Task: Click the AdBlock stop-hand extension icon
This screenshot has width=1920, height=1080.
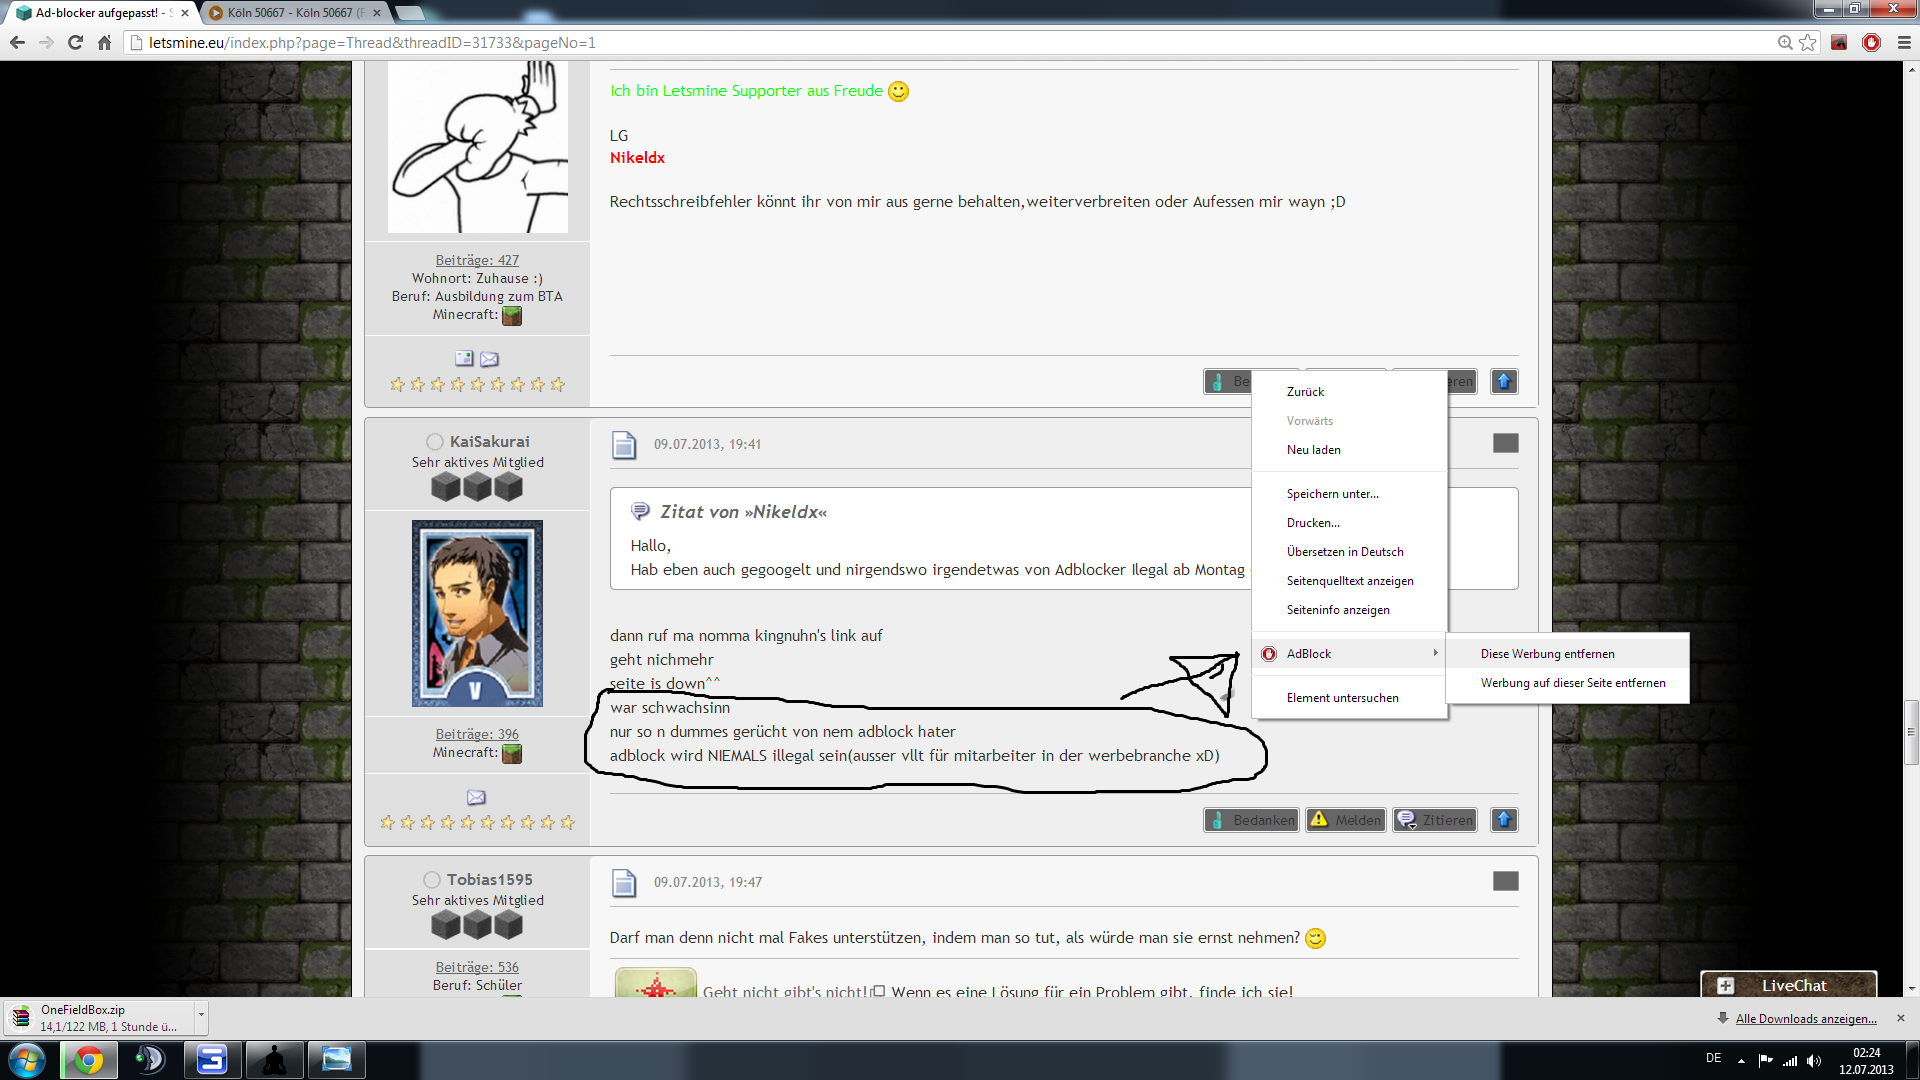Action: 1871,42
